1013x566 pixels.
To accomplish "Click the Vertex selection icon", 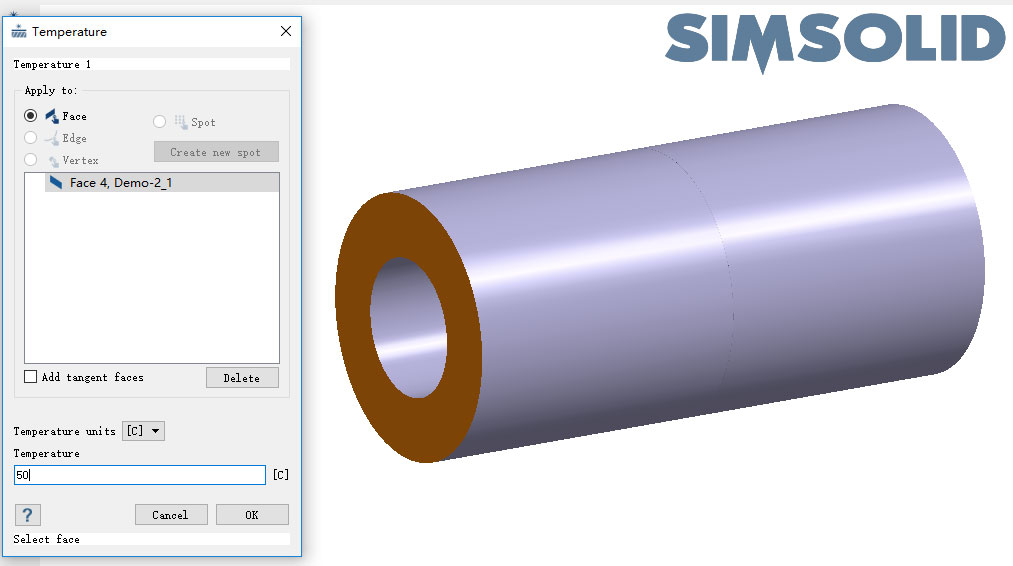I will 53,161.
